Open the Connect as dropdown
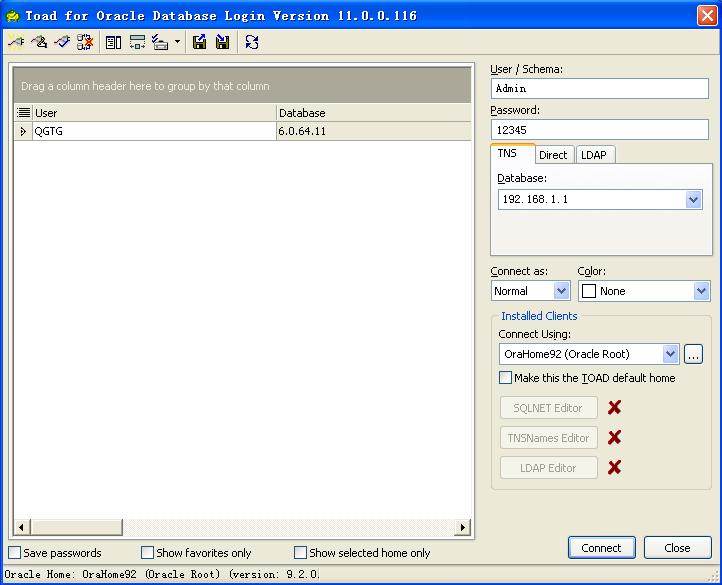 pyautogui.click(x=561, y=291)
